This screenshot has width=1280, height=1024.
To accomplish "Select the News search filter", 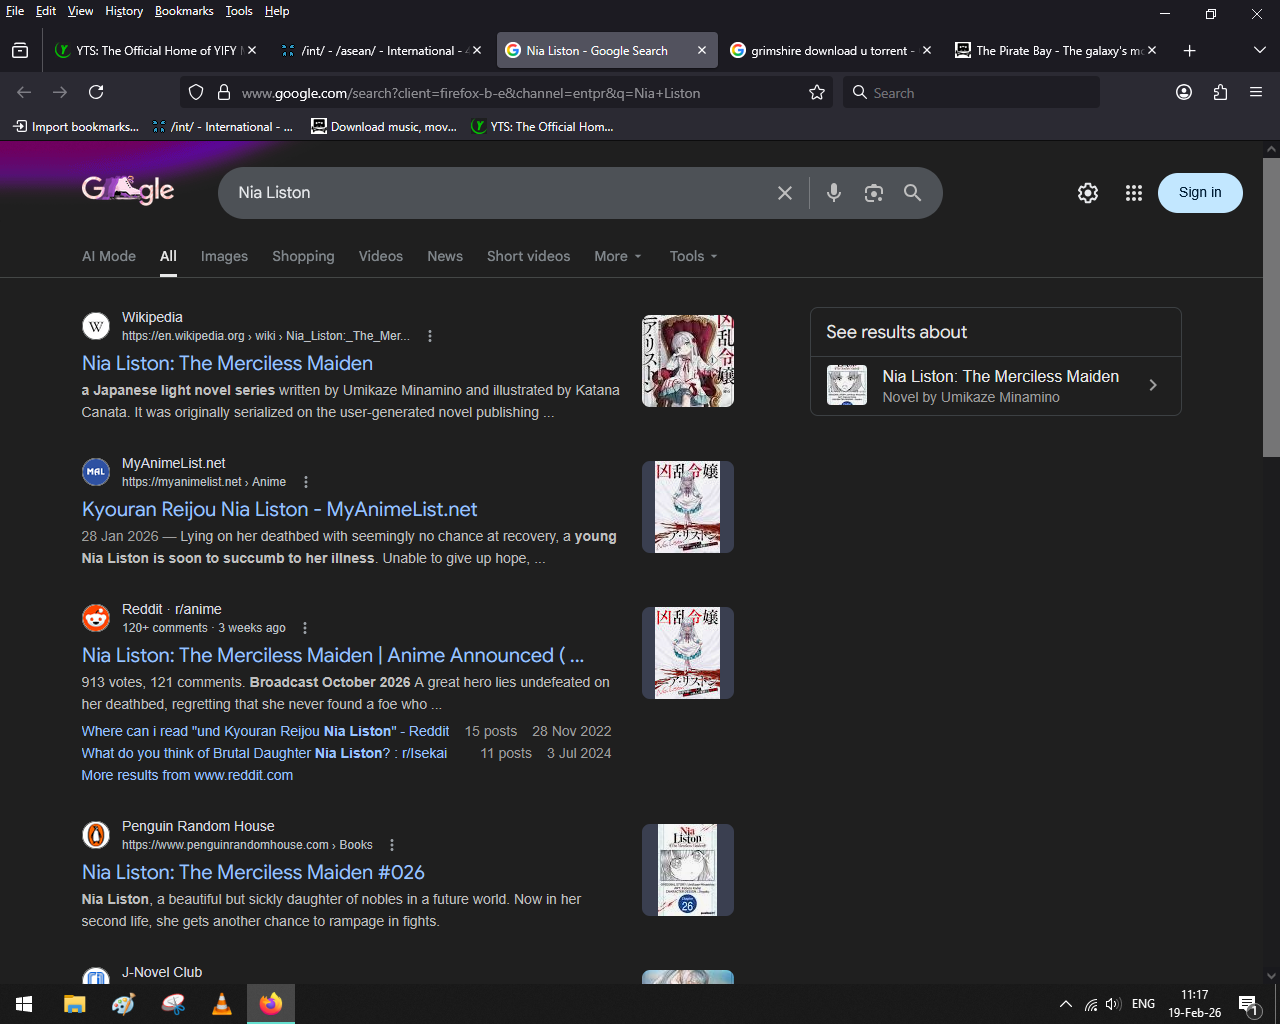I will tap(445, 256).
